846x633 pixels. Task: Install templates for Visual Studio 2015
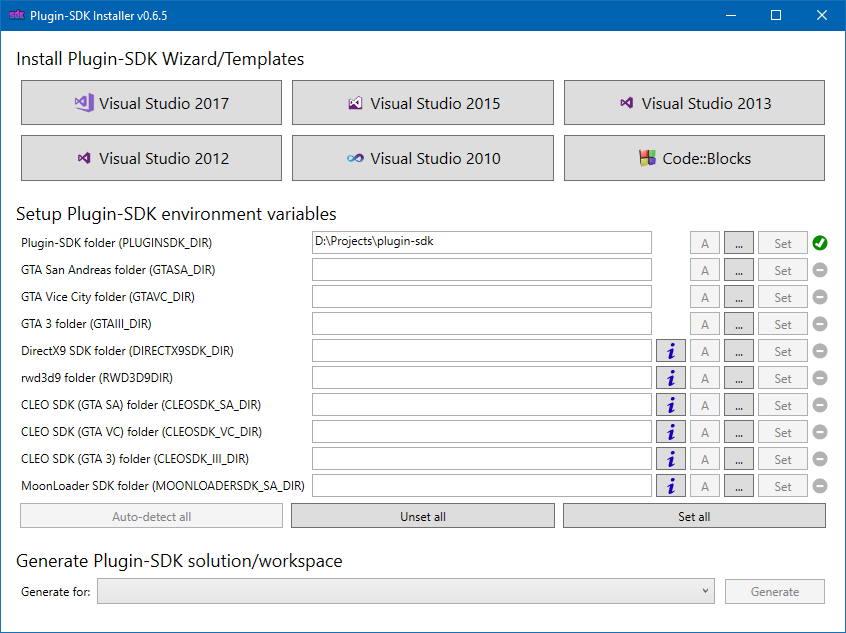(x=422, y=103)
